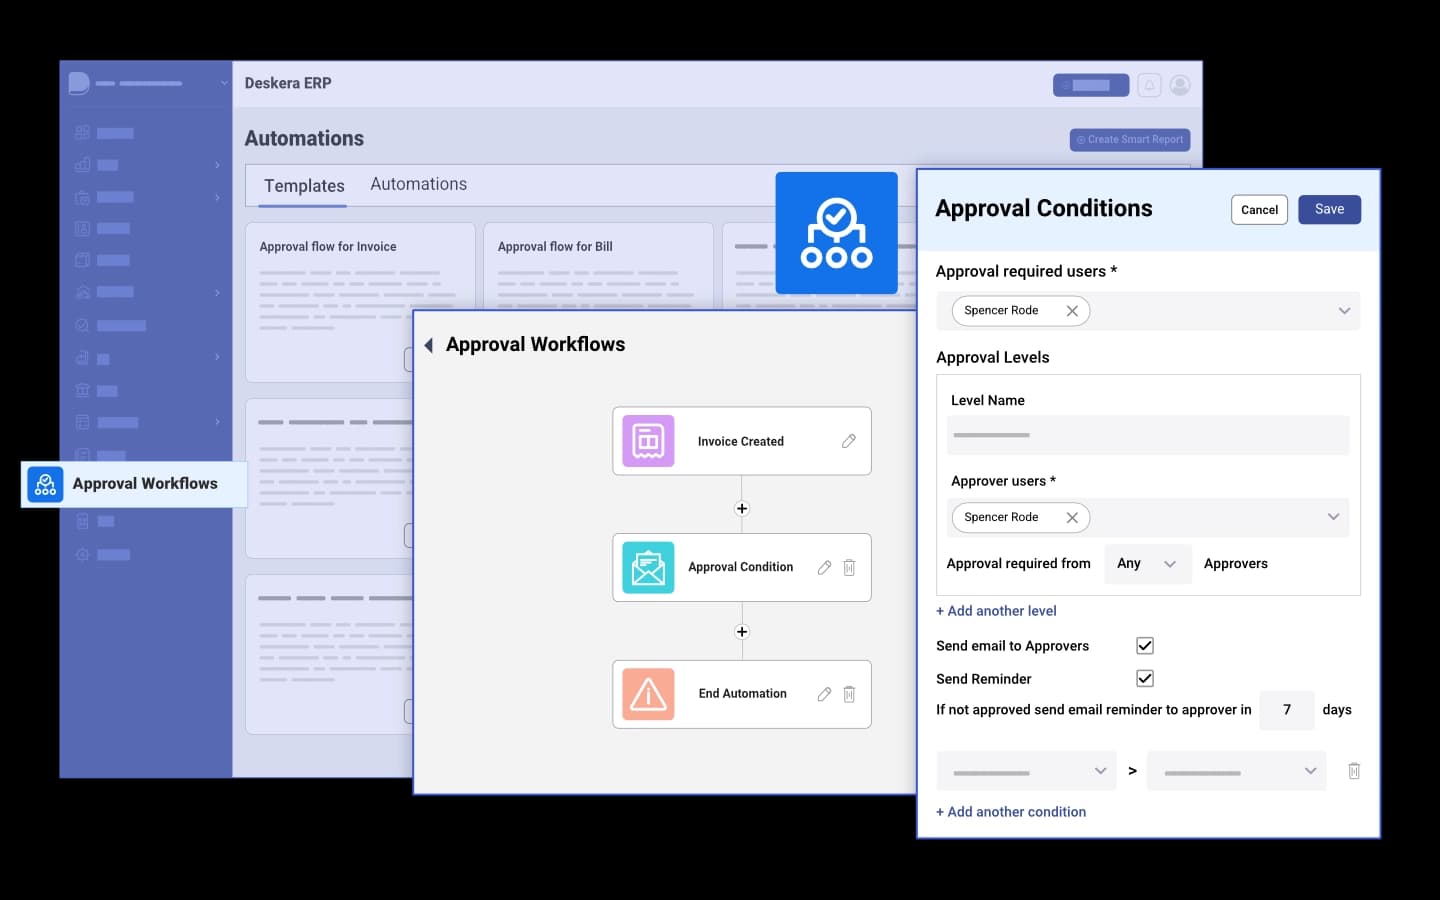
Task: Delete the Approval Condition step
Action: [849, 568]
